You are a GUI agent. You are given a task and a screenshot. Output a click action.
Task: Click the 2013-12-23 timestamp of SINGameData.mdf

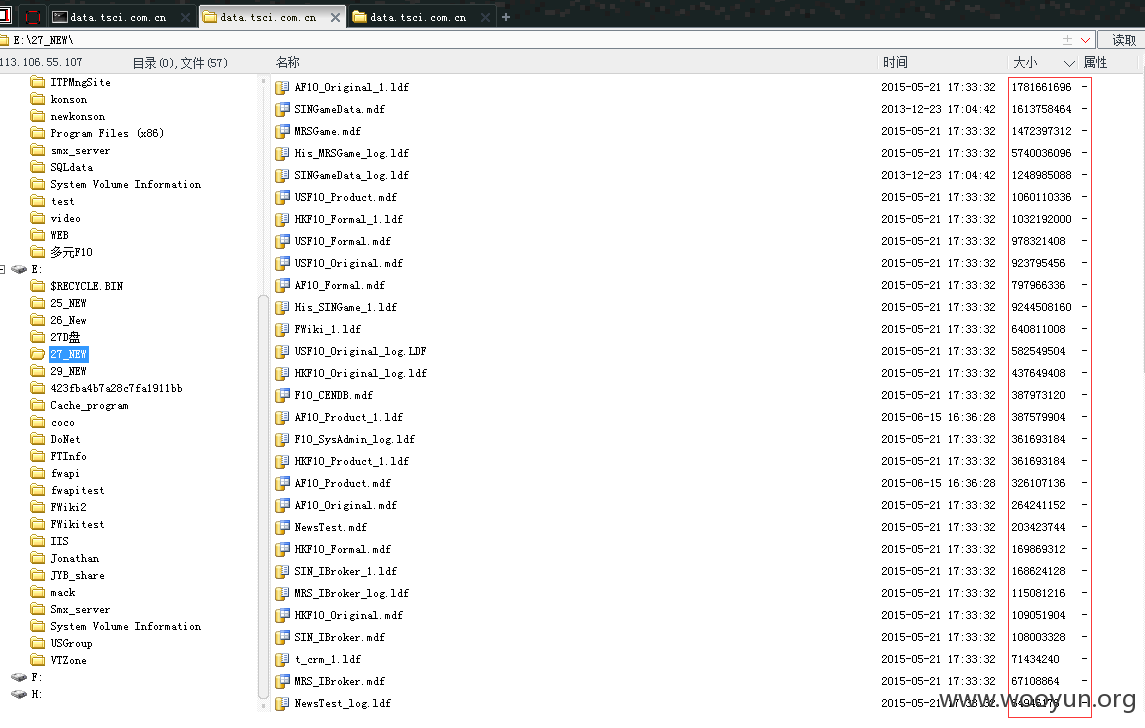click(x=938, y=110)
